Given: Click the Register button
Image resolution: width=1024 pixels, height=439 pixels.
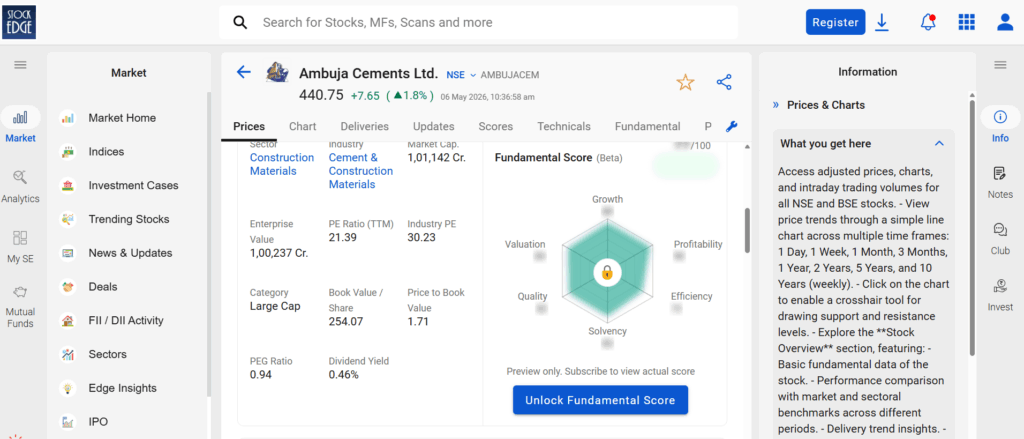Looking at the screenshot, I should 835,22.
